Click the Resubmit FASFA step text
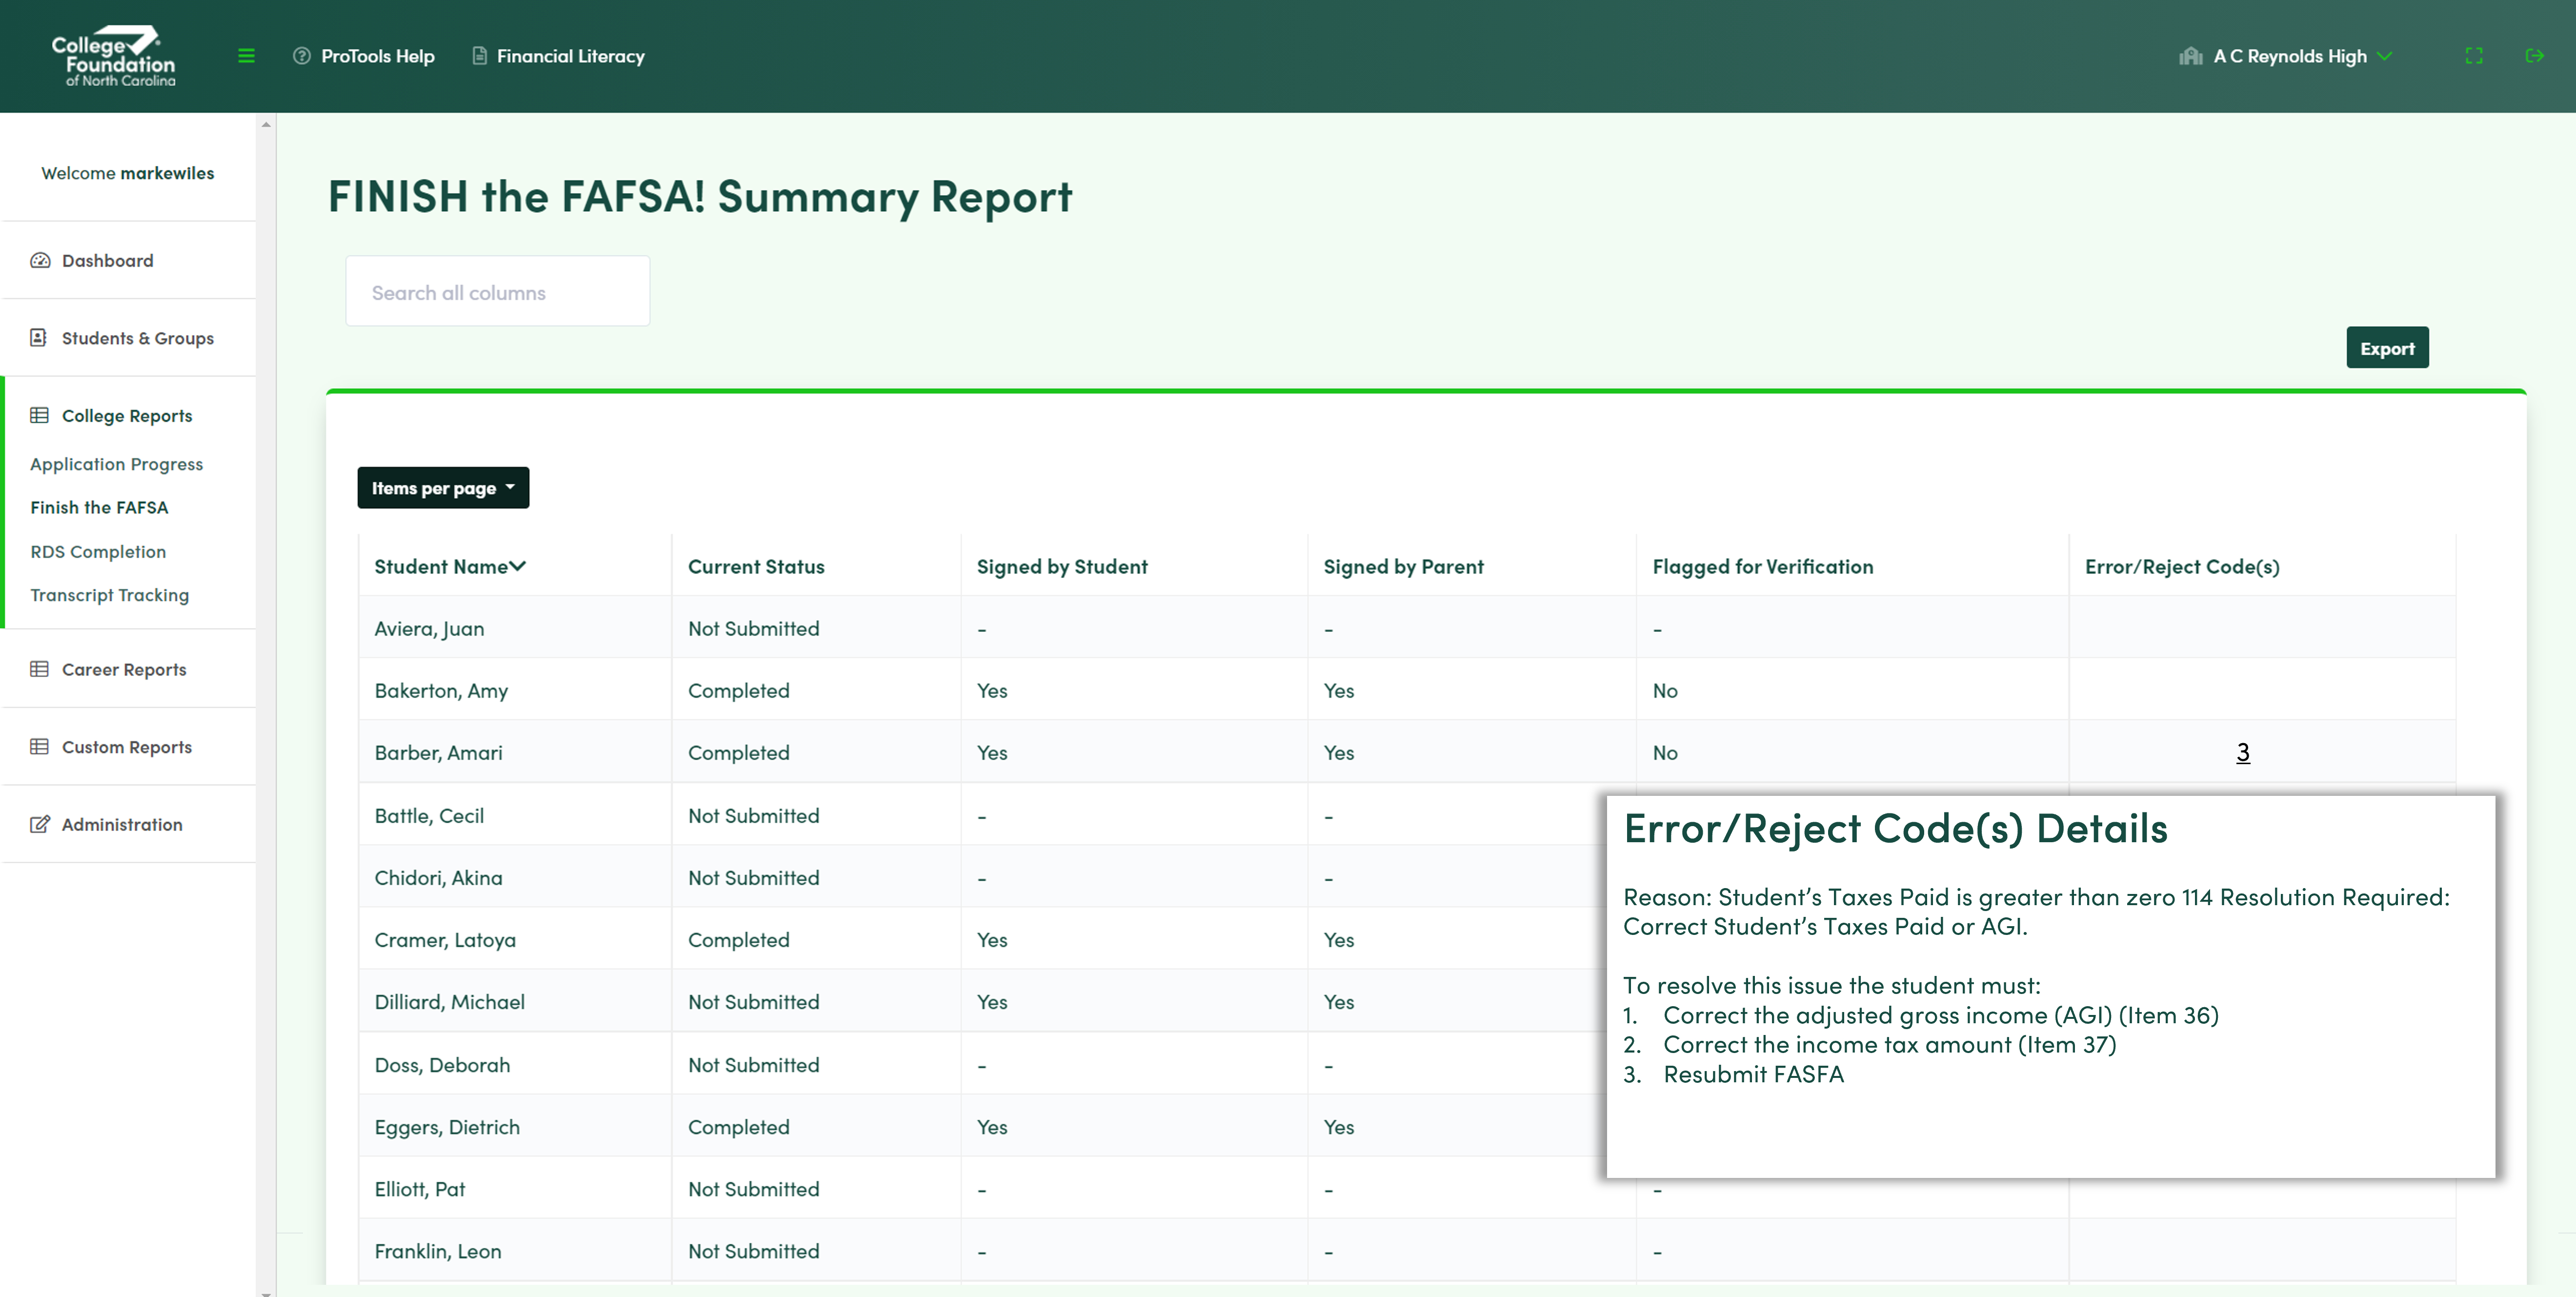 click(x=1753, y=1074)
